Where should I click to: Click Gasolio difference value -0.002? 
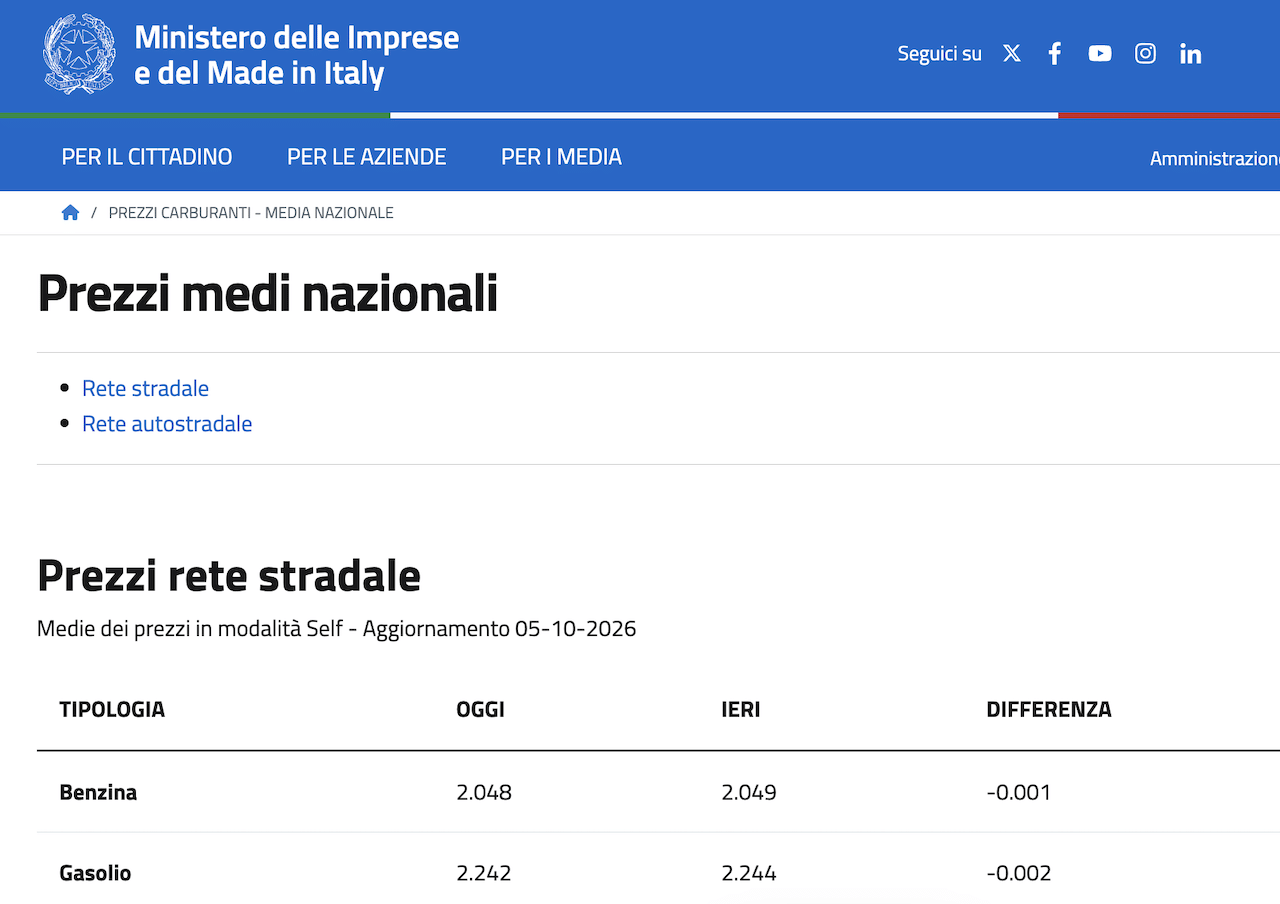tap(1019, 873)
